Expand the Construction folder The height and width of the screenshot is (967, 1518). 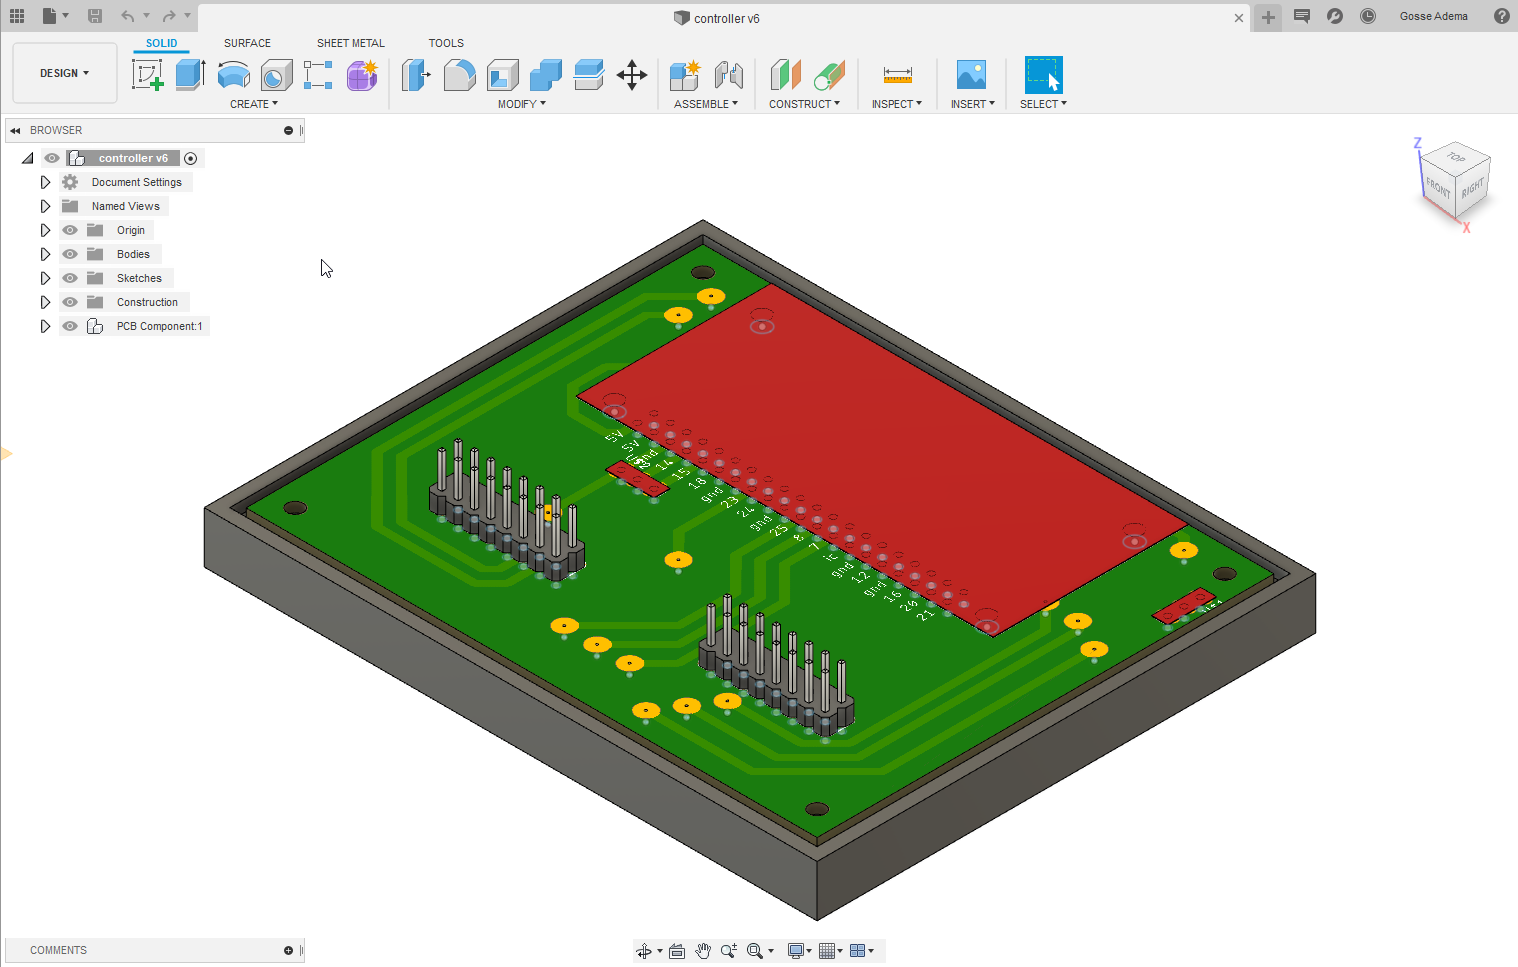[x=45, y=302]
